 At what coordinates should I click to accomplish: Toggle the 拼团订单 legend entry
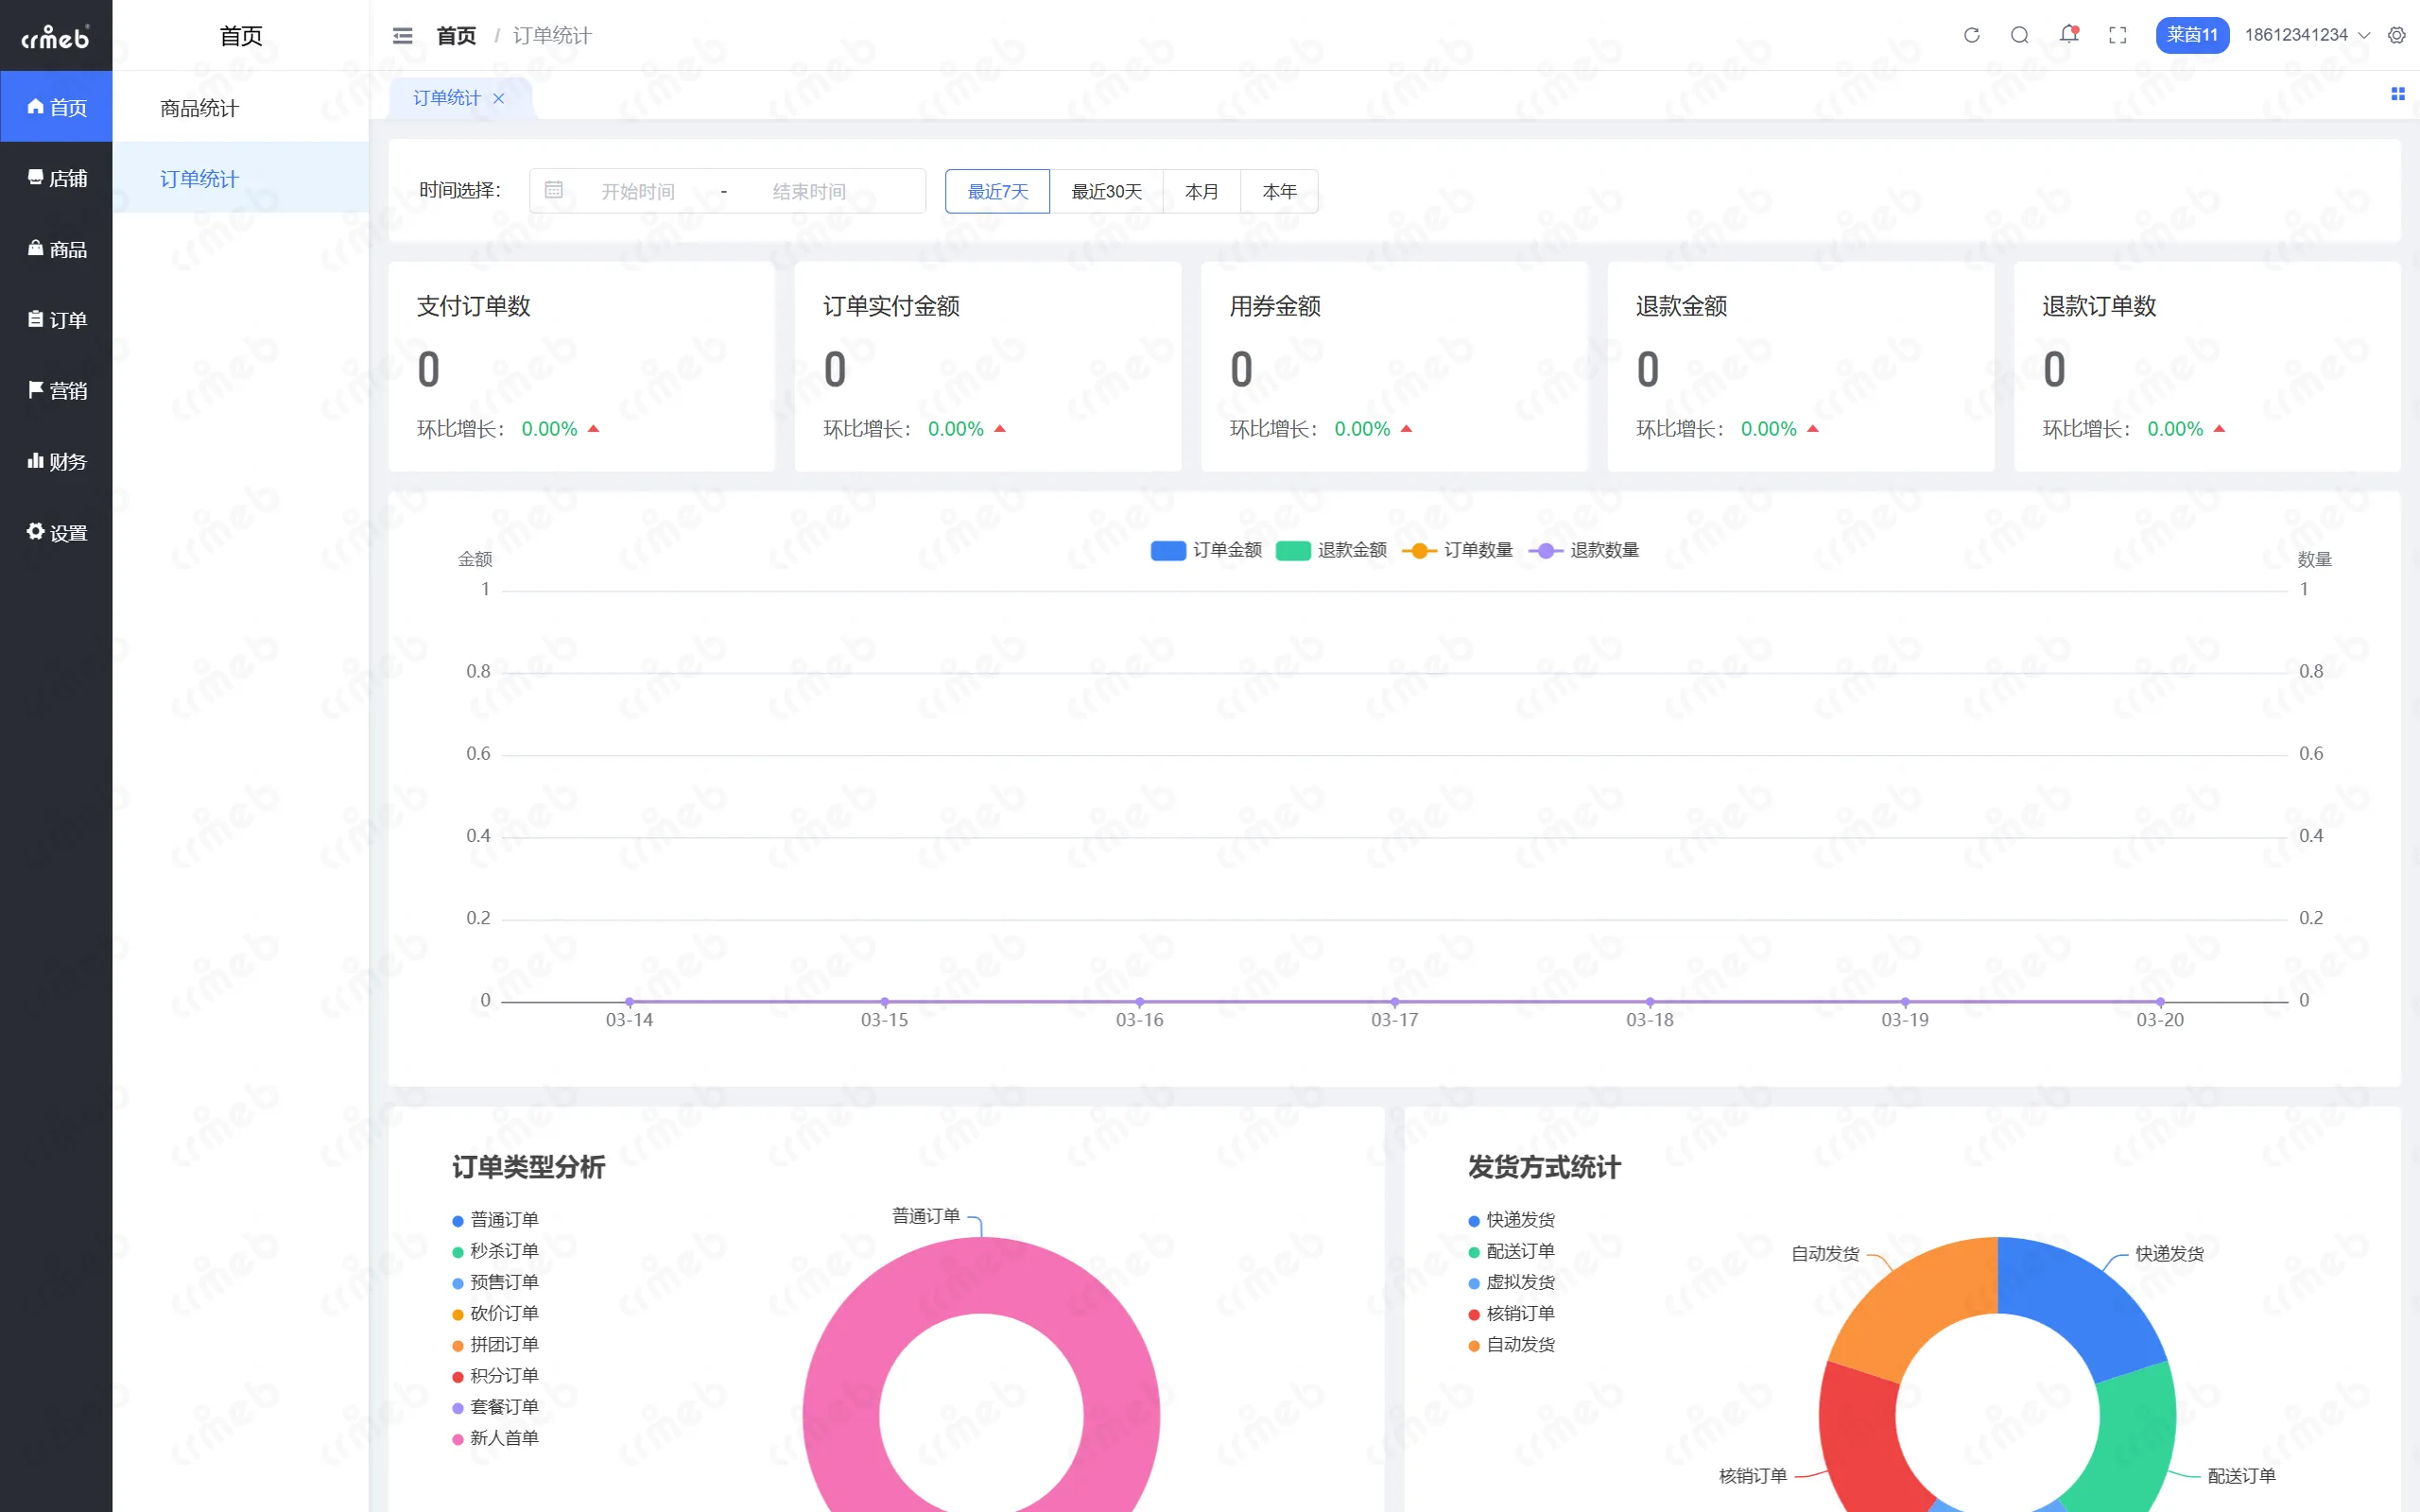(x=495, y=1344)
